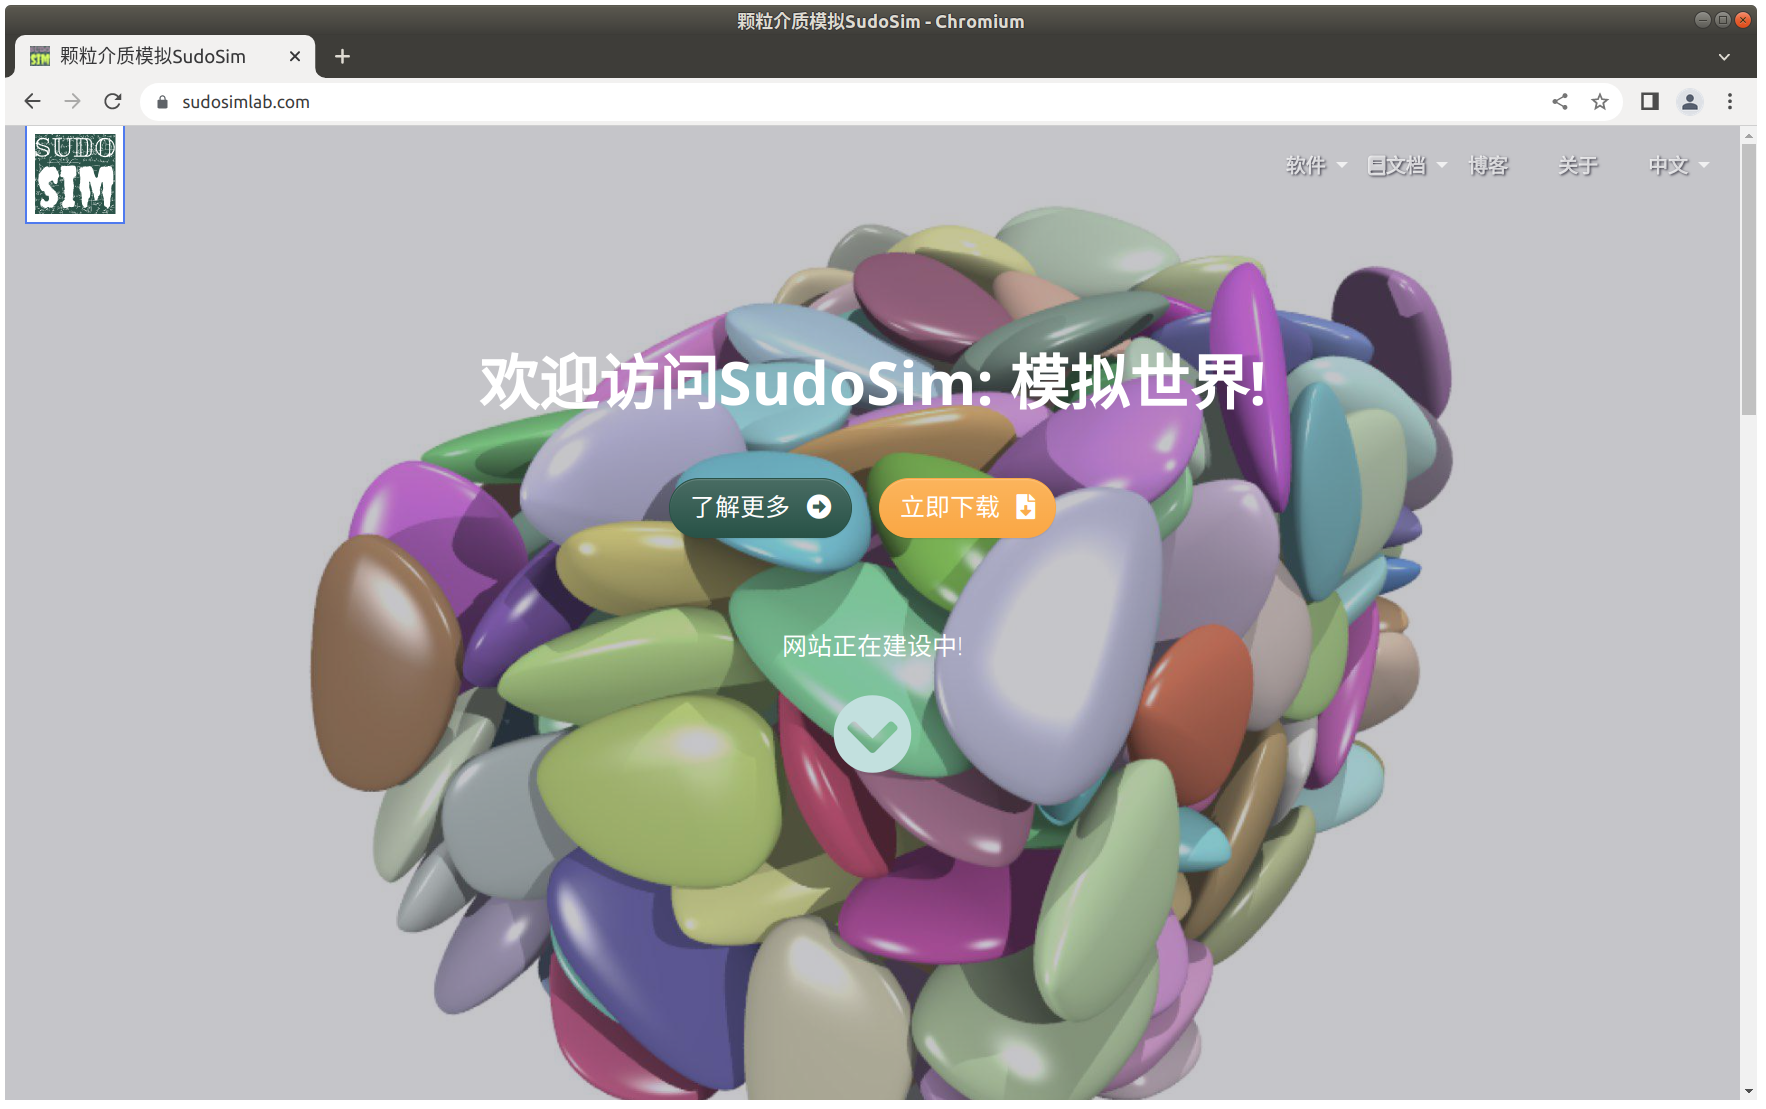Click the page vertical scrollbar thumb
1766x1109 pixels.
(x=1748, y=280)
